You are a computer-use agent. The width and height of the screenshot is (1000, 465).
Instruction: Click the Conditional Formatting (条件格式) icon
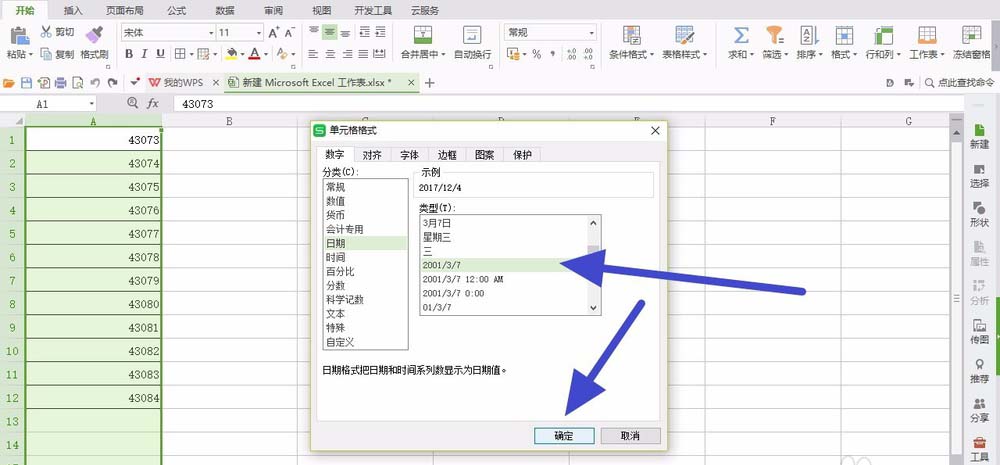(631, 35)
